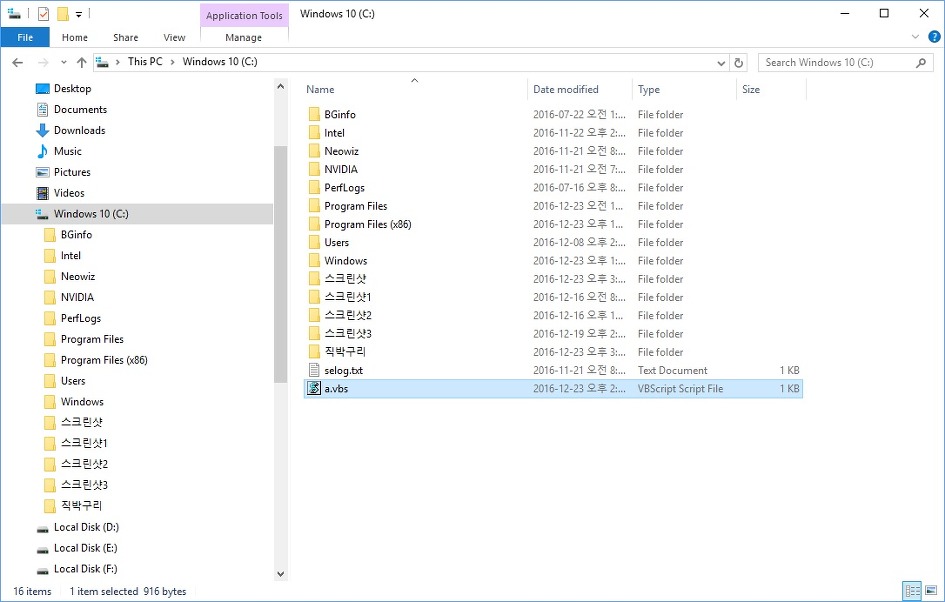Open the Customize Quick Access Toolbar dropdown

click(x=78, y=14)
